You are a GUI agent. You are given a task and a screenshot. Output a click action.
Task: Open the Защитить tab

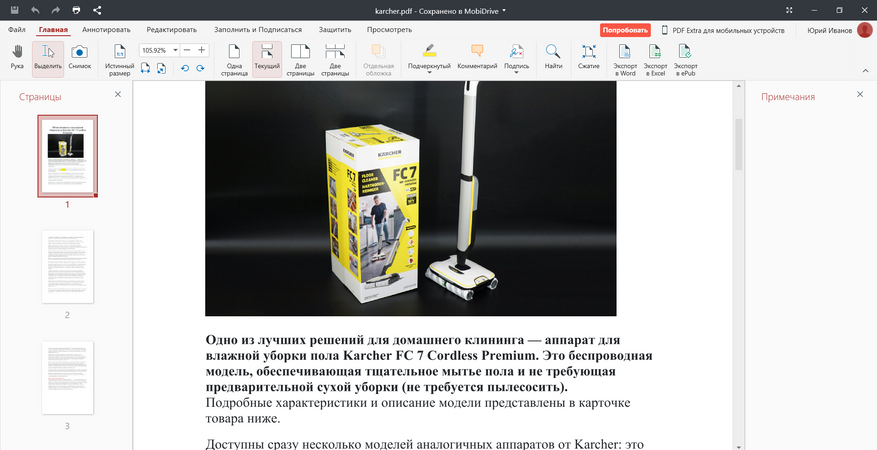coord(335,30)
